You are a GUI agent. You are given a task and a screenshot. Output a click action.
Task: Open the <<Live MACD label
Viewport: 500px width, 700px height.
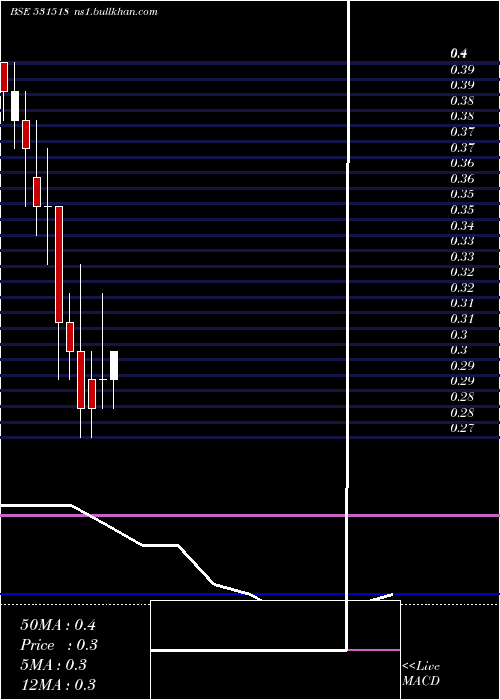click(421, 674)
